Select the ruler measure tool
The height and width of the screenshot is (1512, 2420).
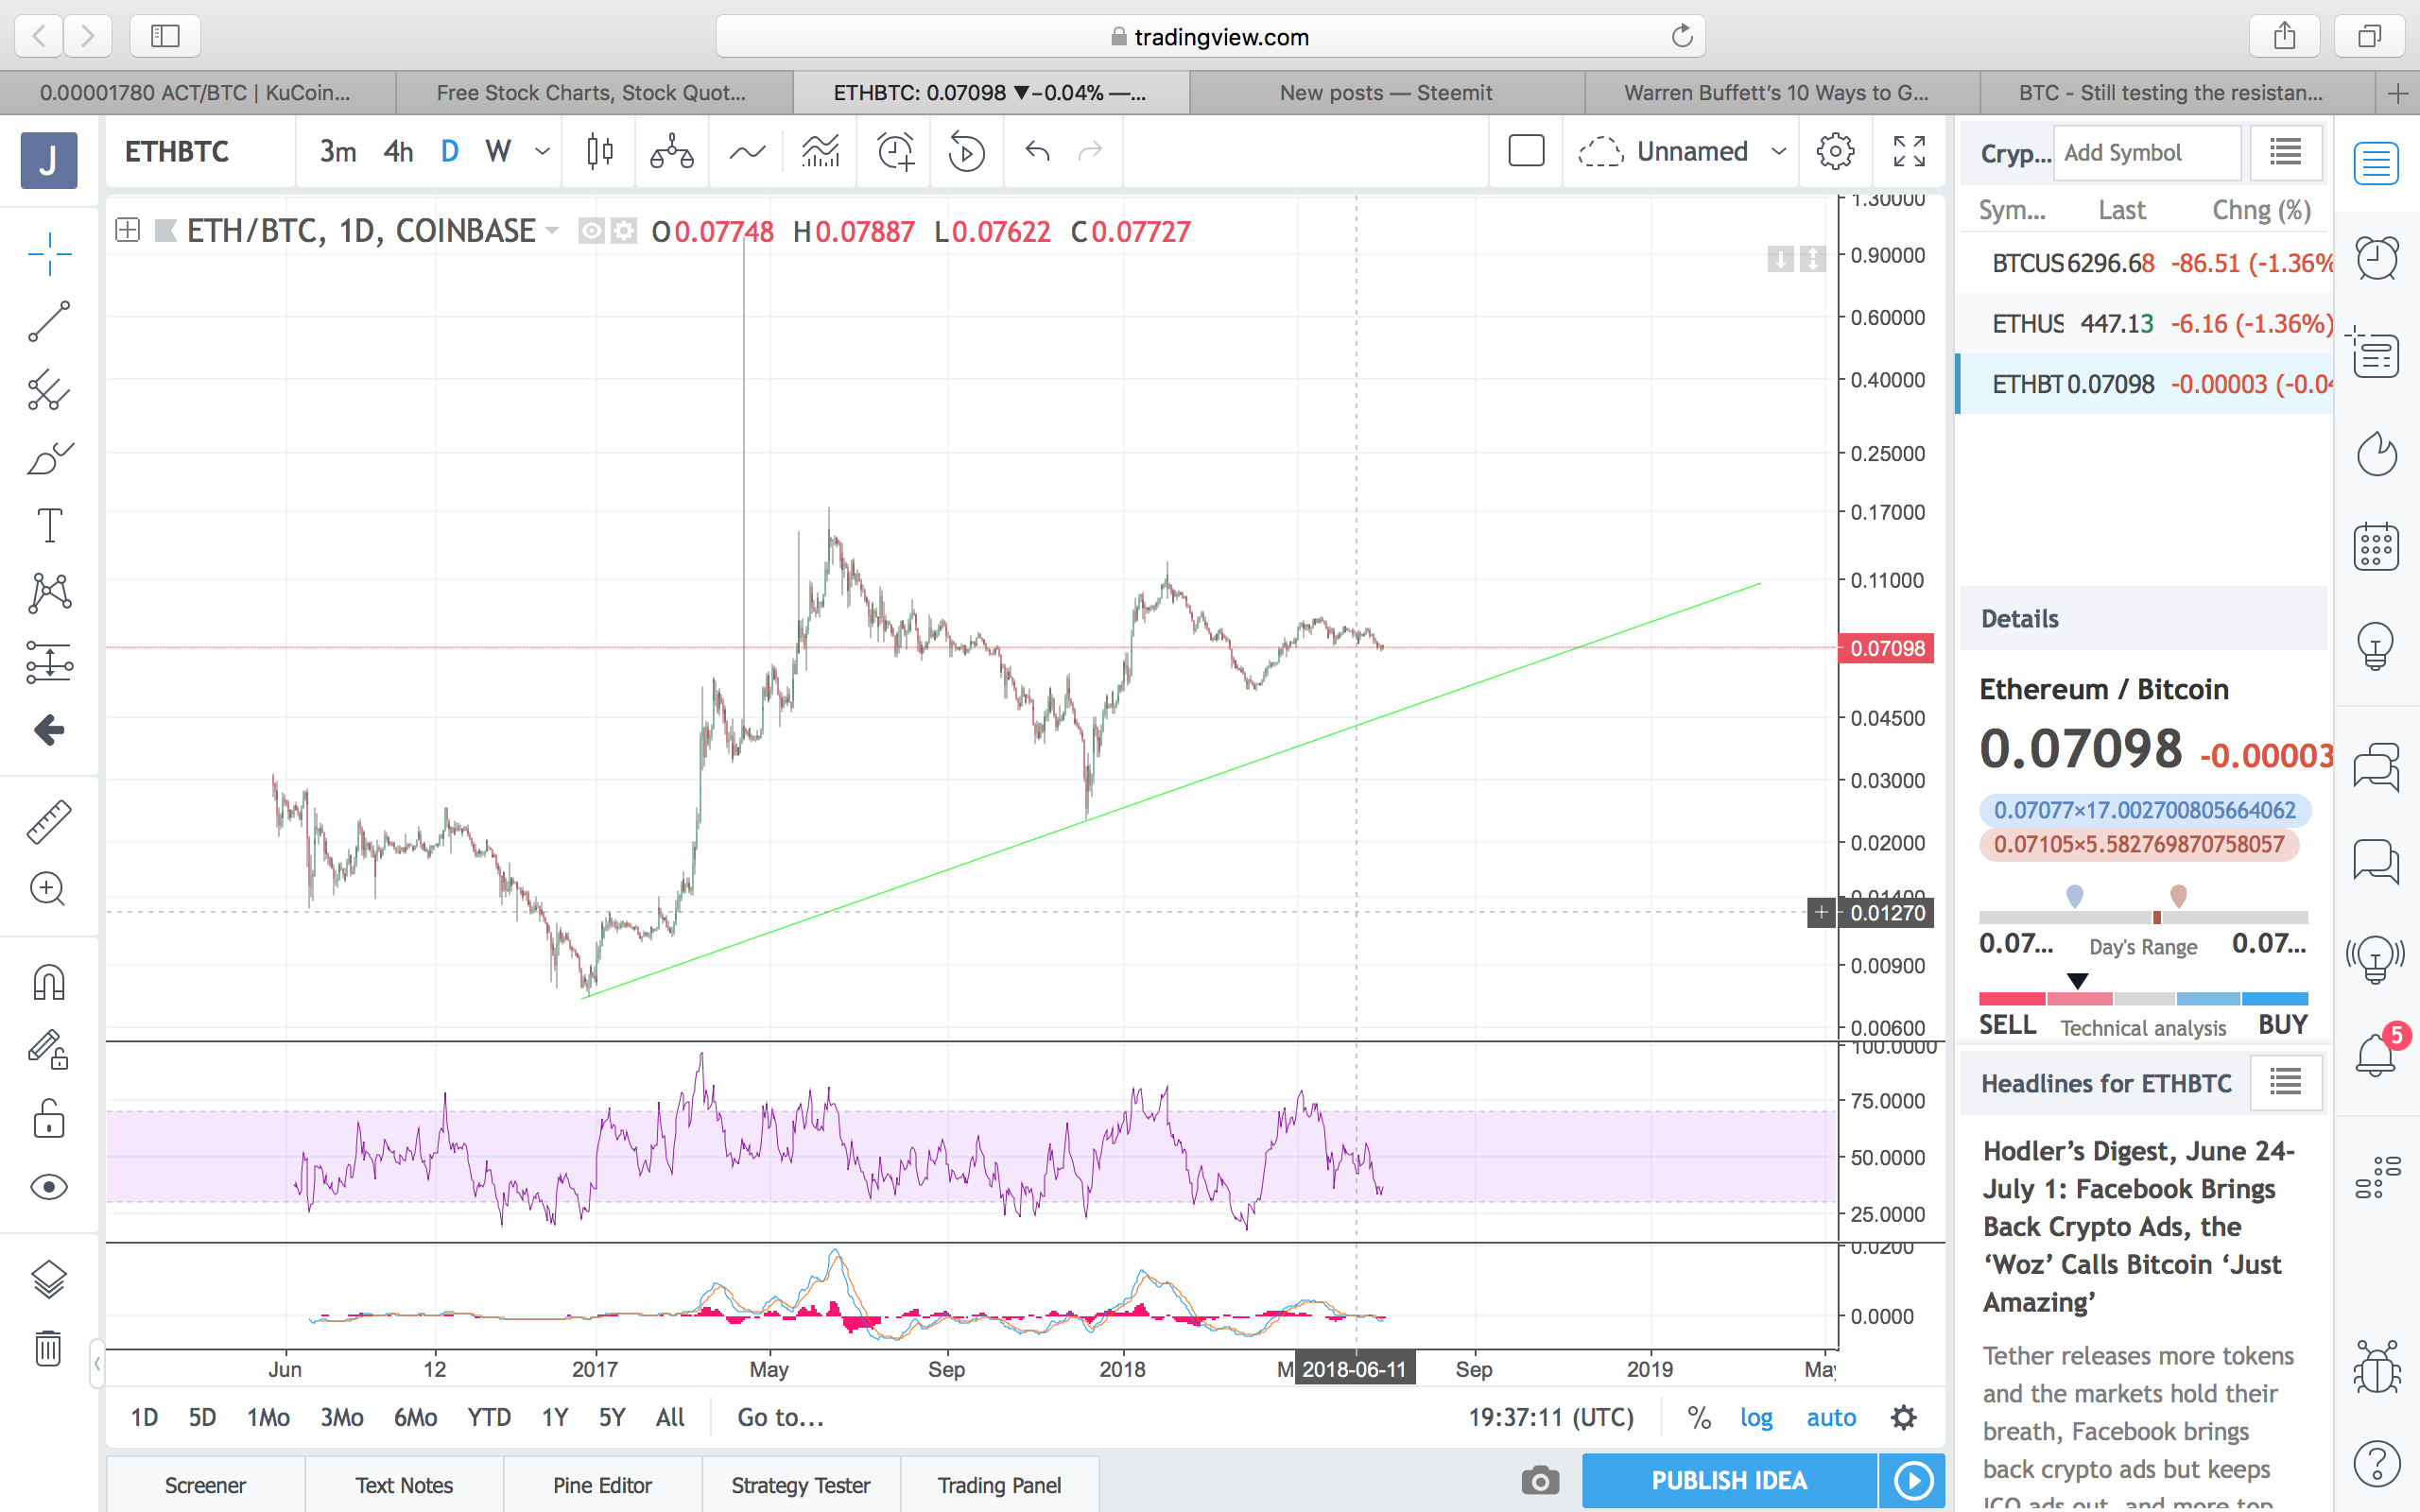pos(48,822)
